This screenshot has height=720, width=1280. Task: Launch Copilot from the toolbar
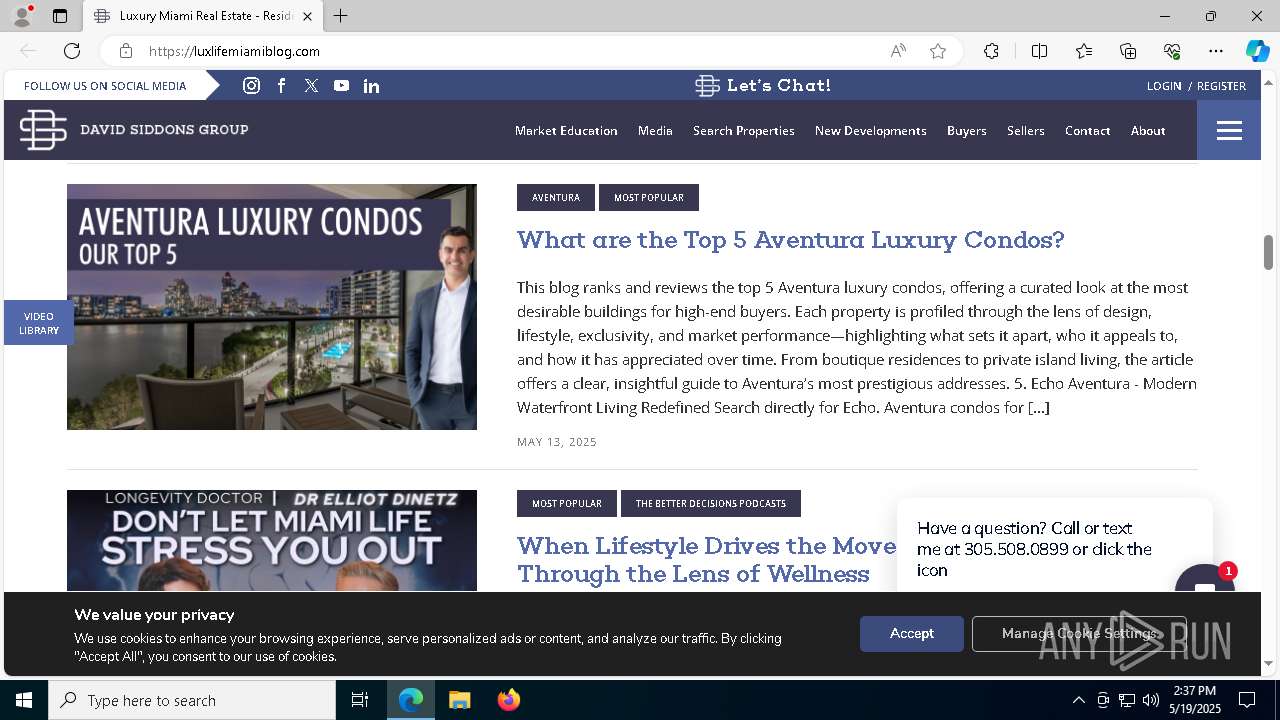[x=1257, y=51]
